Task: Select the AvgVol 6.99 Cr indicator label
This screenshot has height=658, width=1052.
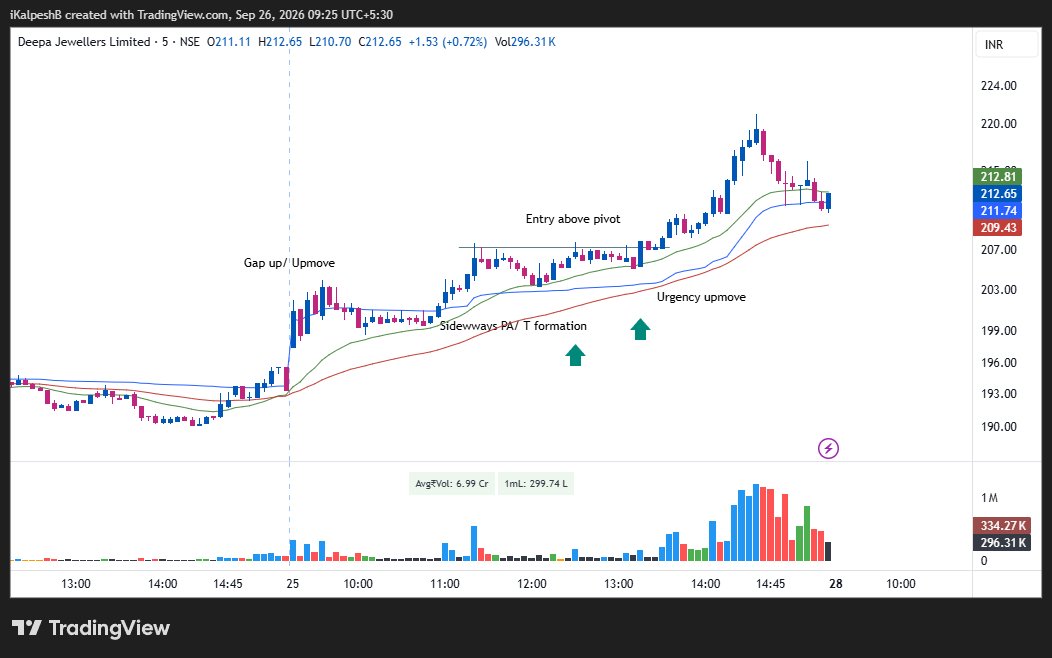Action: click(452, 484)
